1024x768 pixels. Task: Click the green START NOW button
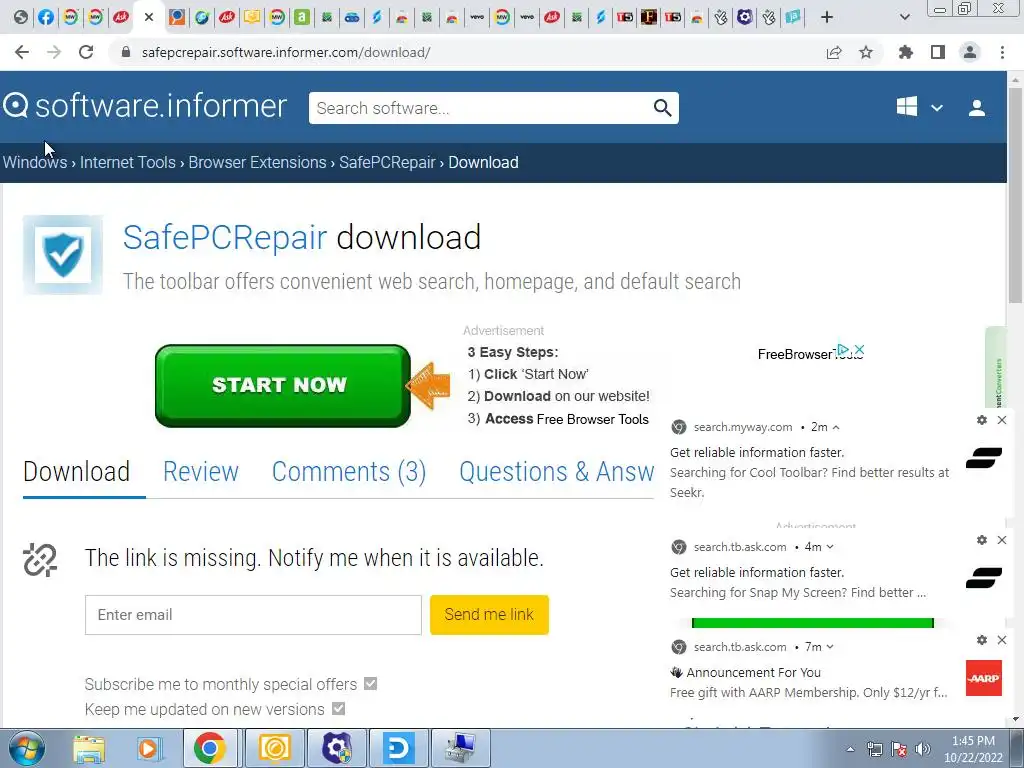pyautogui.click(x=283, y=385)
